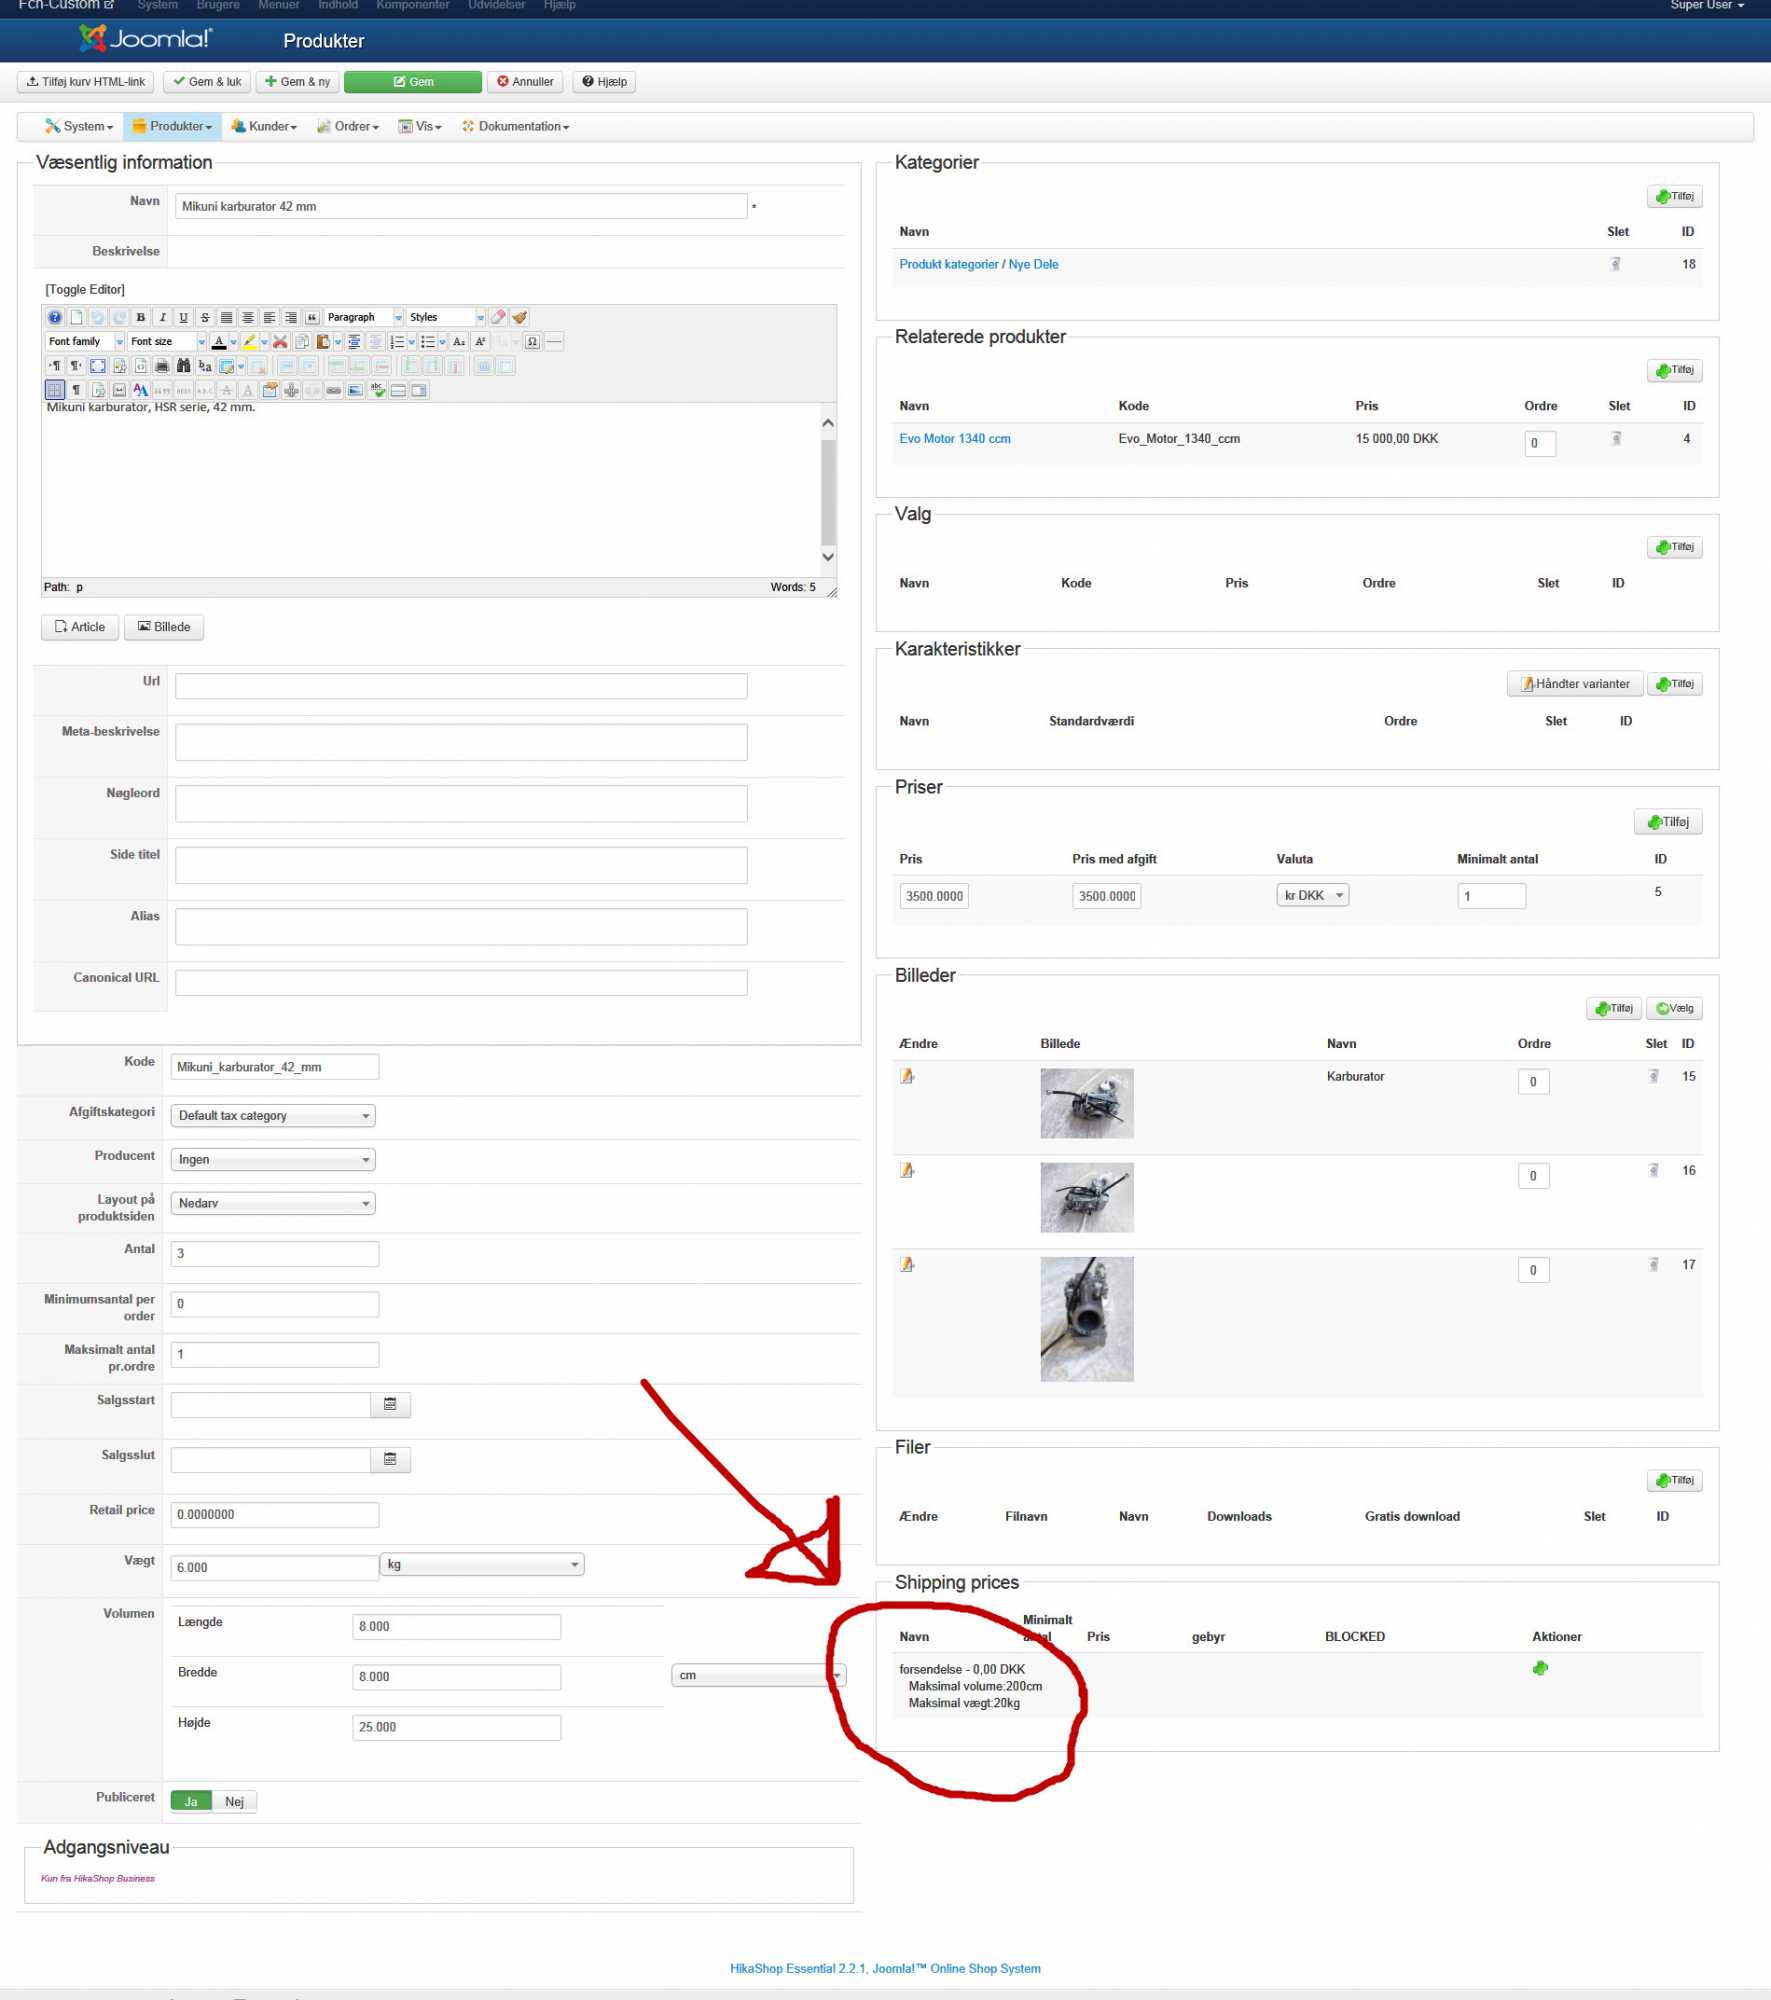The image size is (1771, 2000).
Task: Open the HikaShop Essential footer link
Action: coord(885,1968)
